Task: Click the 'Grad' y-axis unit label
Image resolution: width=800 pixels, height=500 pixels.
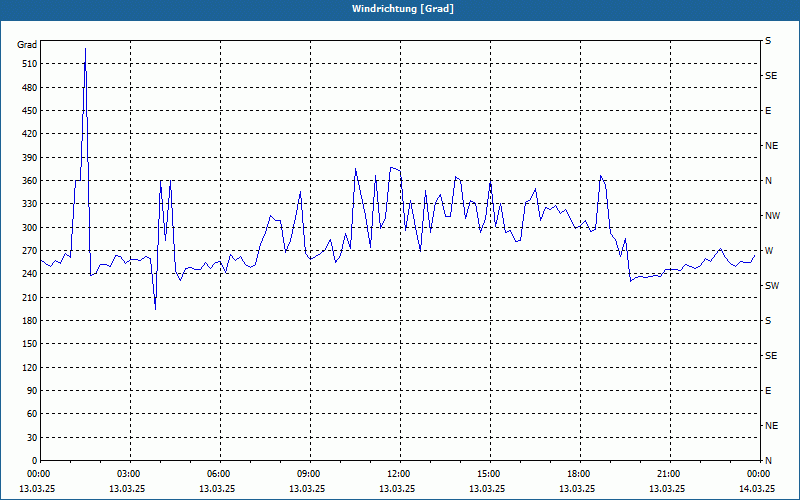Action: pyautogui.click(x=27, y=45)
